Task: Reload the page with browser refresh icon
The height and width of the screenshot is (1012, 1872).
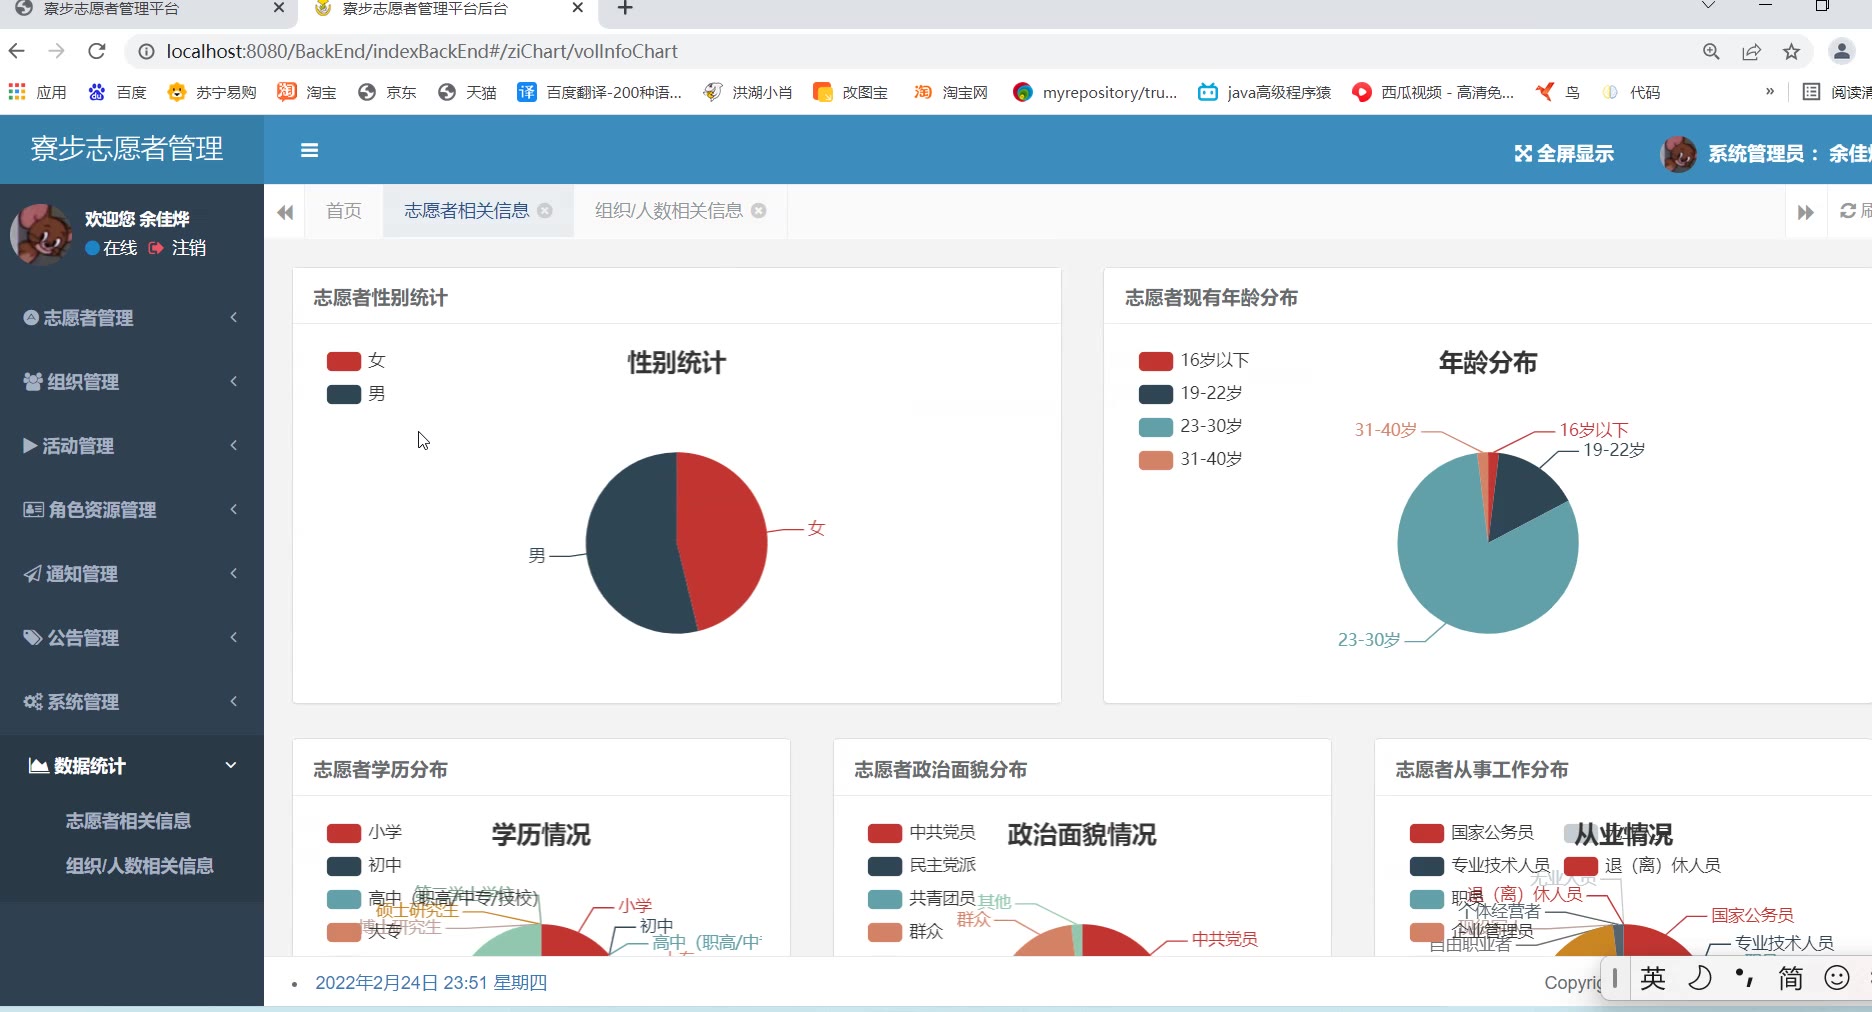Action: (x=97, y=51)
